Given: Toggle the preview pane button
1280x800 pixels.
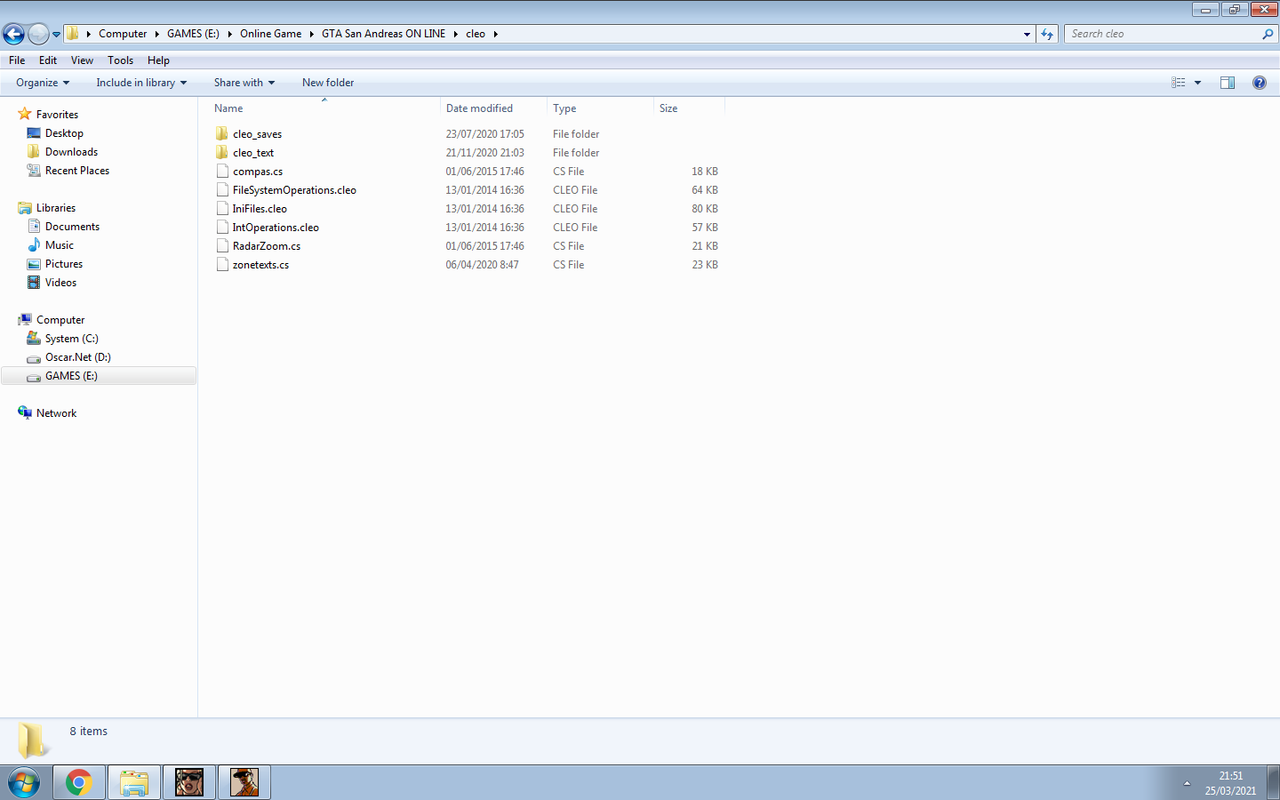Looking at the screenshot, I should [x=1228, y=83].
